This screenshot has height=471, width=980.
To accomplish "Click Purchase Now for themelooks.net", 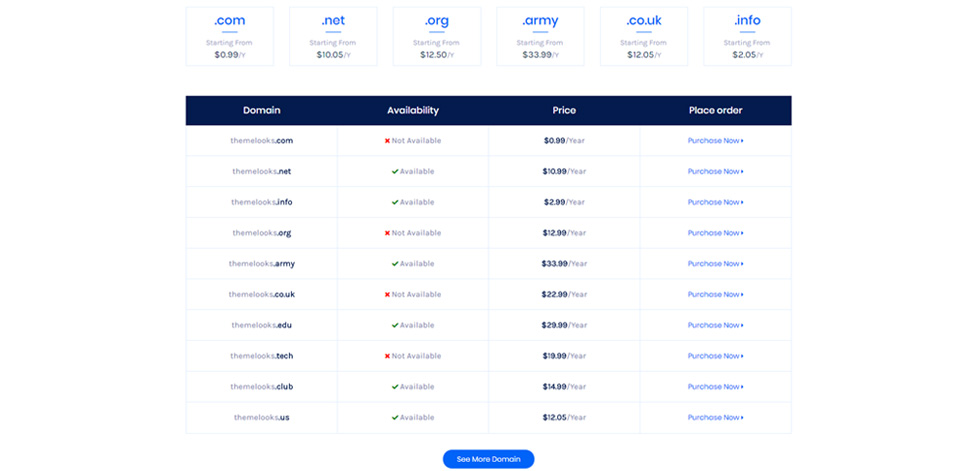I will point(716,171).
